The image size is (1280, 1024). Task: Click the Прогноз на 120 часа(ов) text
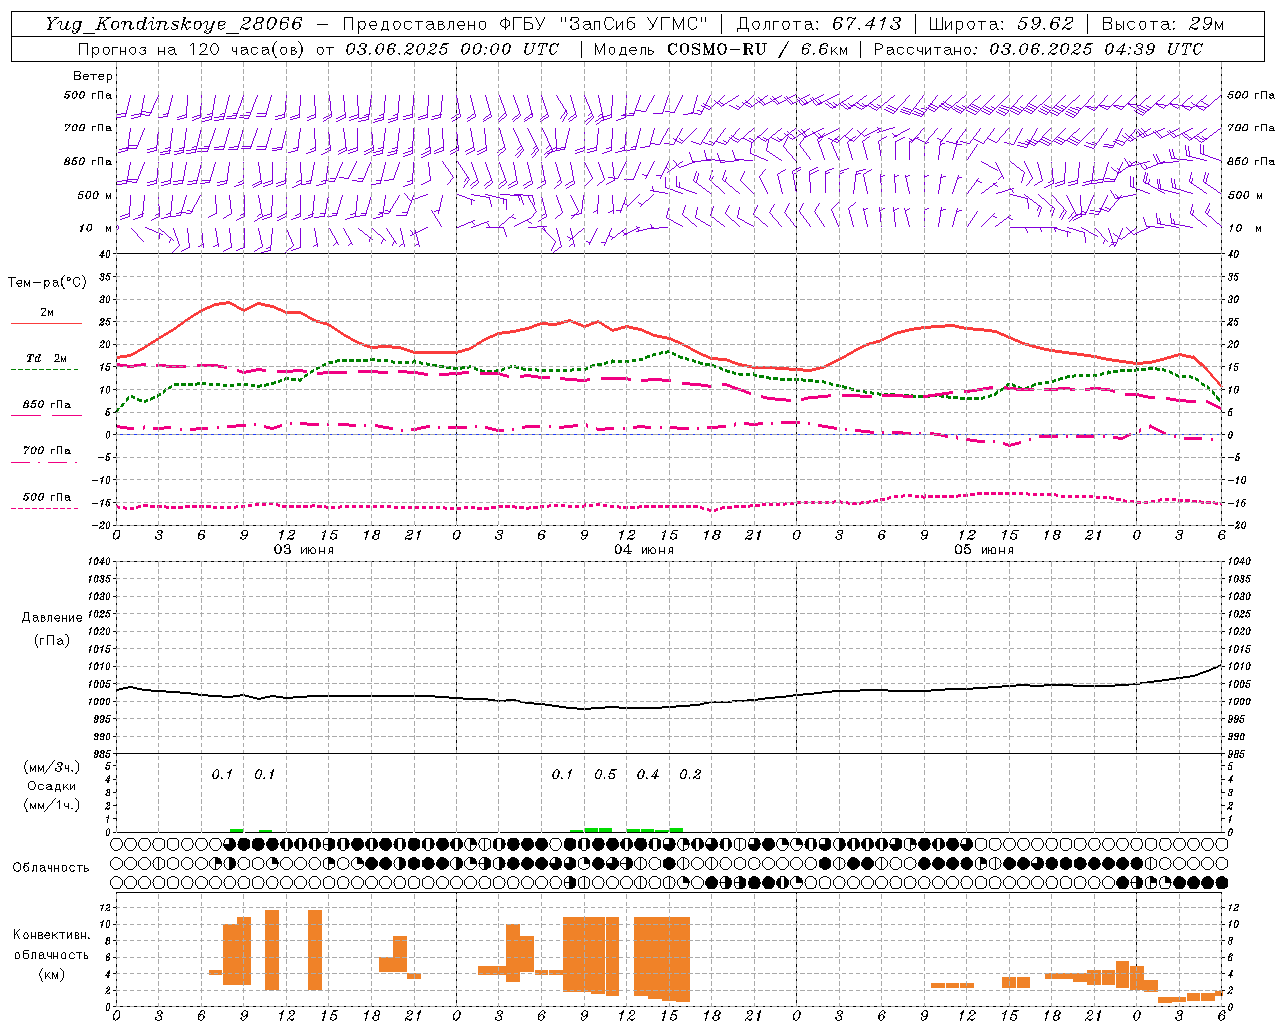193,49
